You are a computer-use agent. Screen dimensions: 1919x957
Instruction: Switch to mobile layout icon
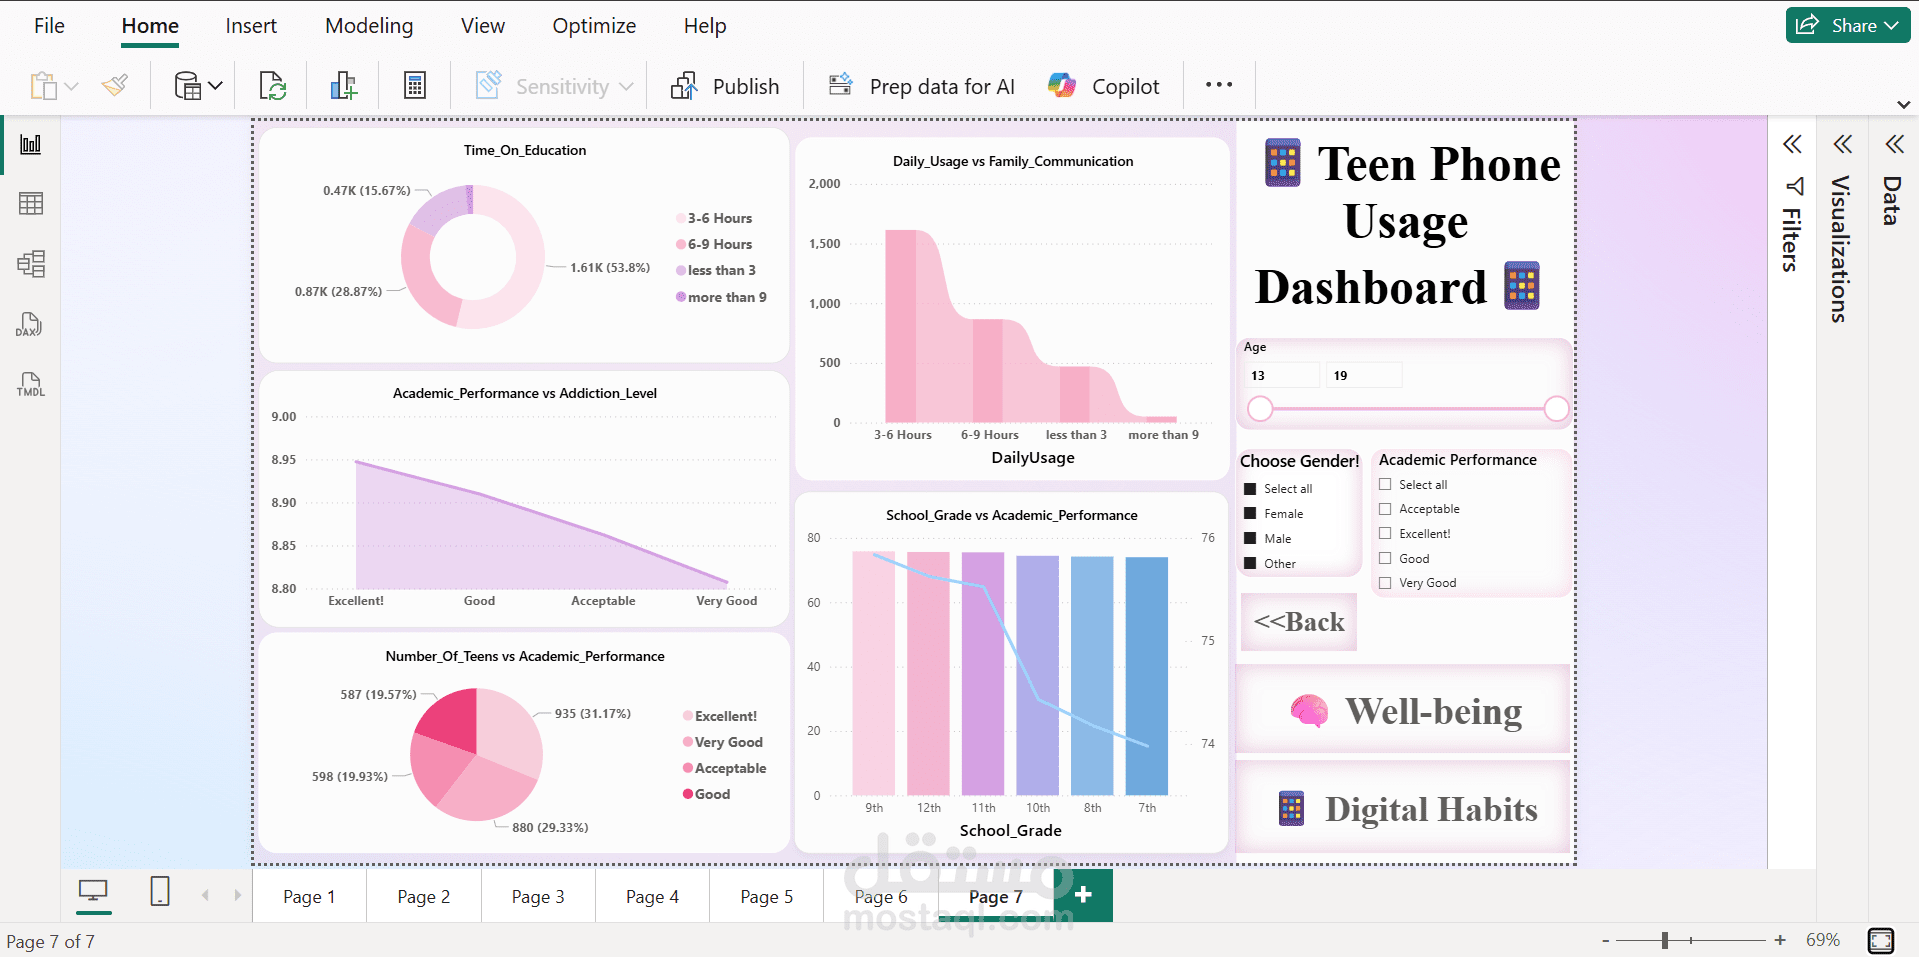(x=160, y=891)
